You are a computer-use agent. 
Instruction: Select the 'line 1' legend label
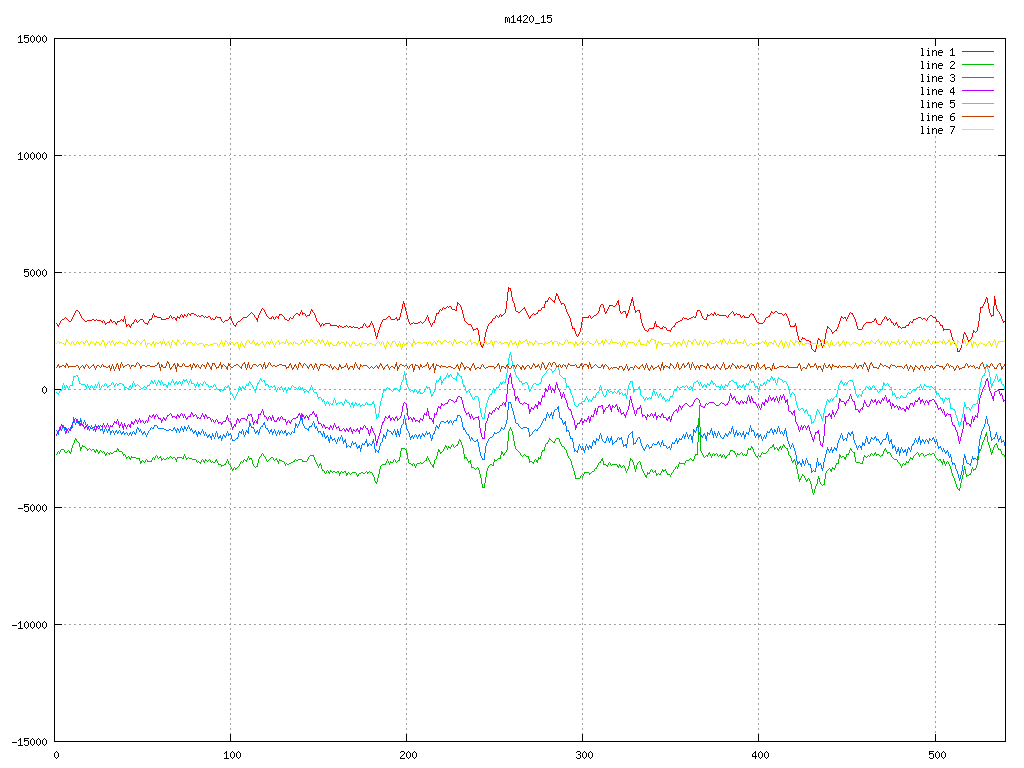[x=937, y=52]
